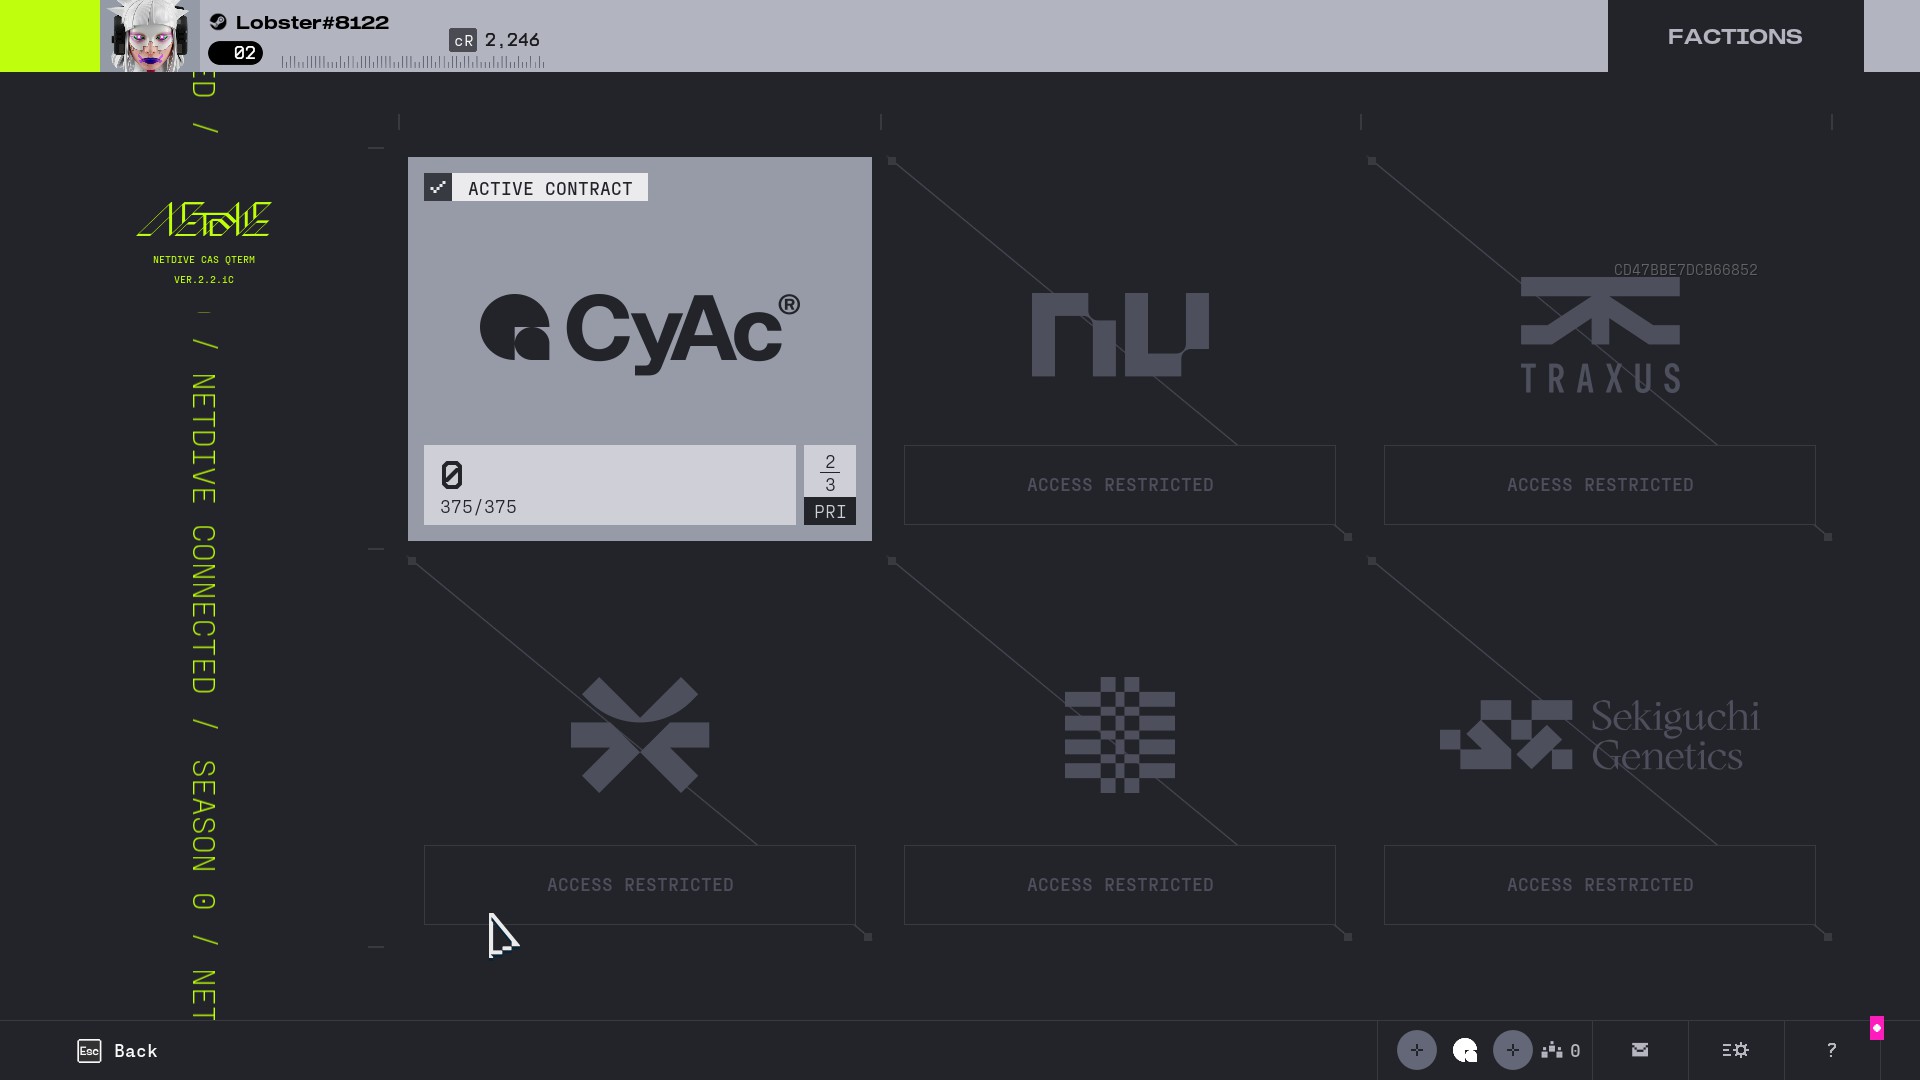Screen dimensions: 1920x1080
Task: Select the Sekiguchi Genetics faction logo
Action: (1600, 735)
